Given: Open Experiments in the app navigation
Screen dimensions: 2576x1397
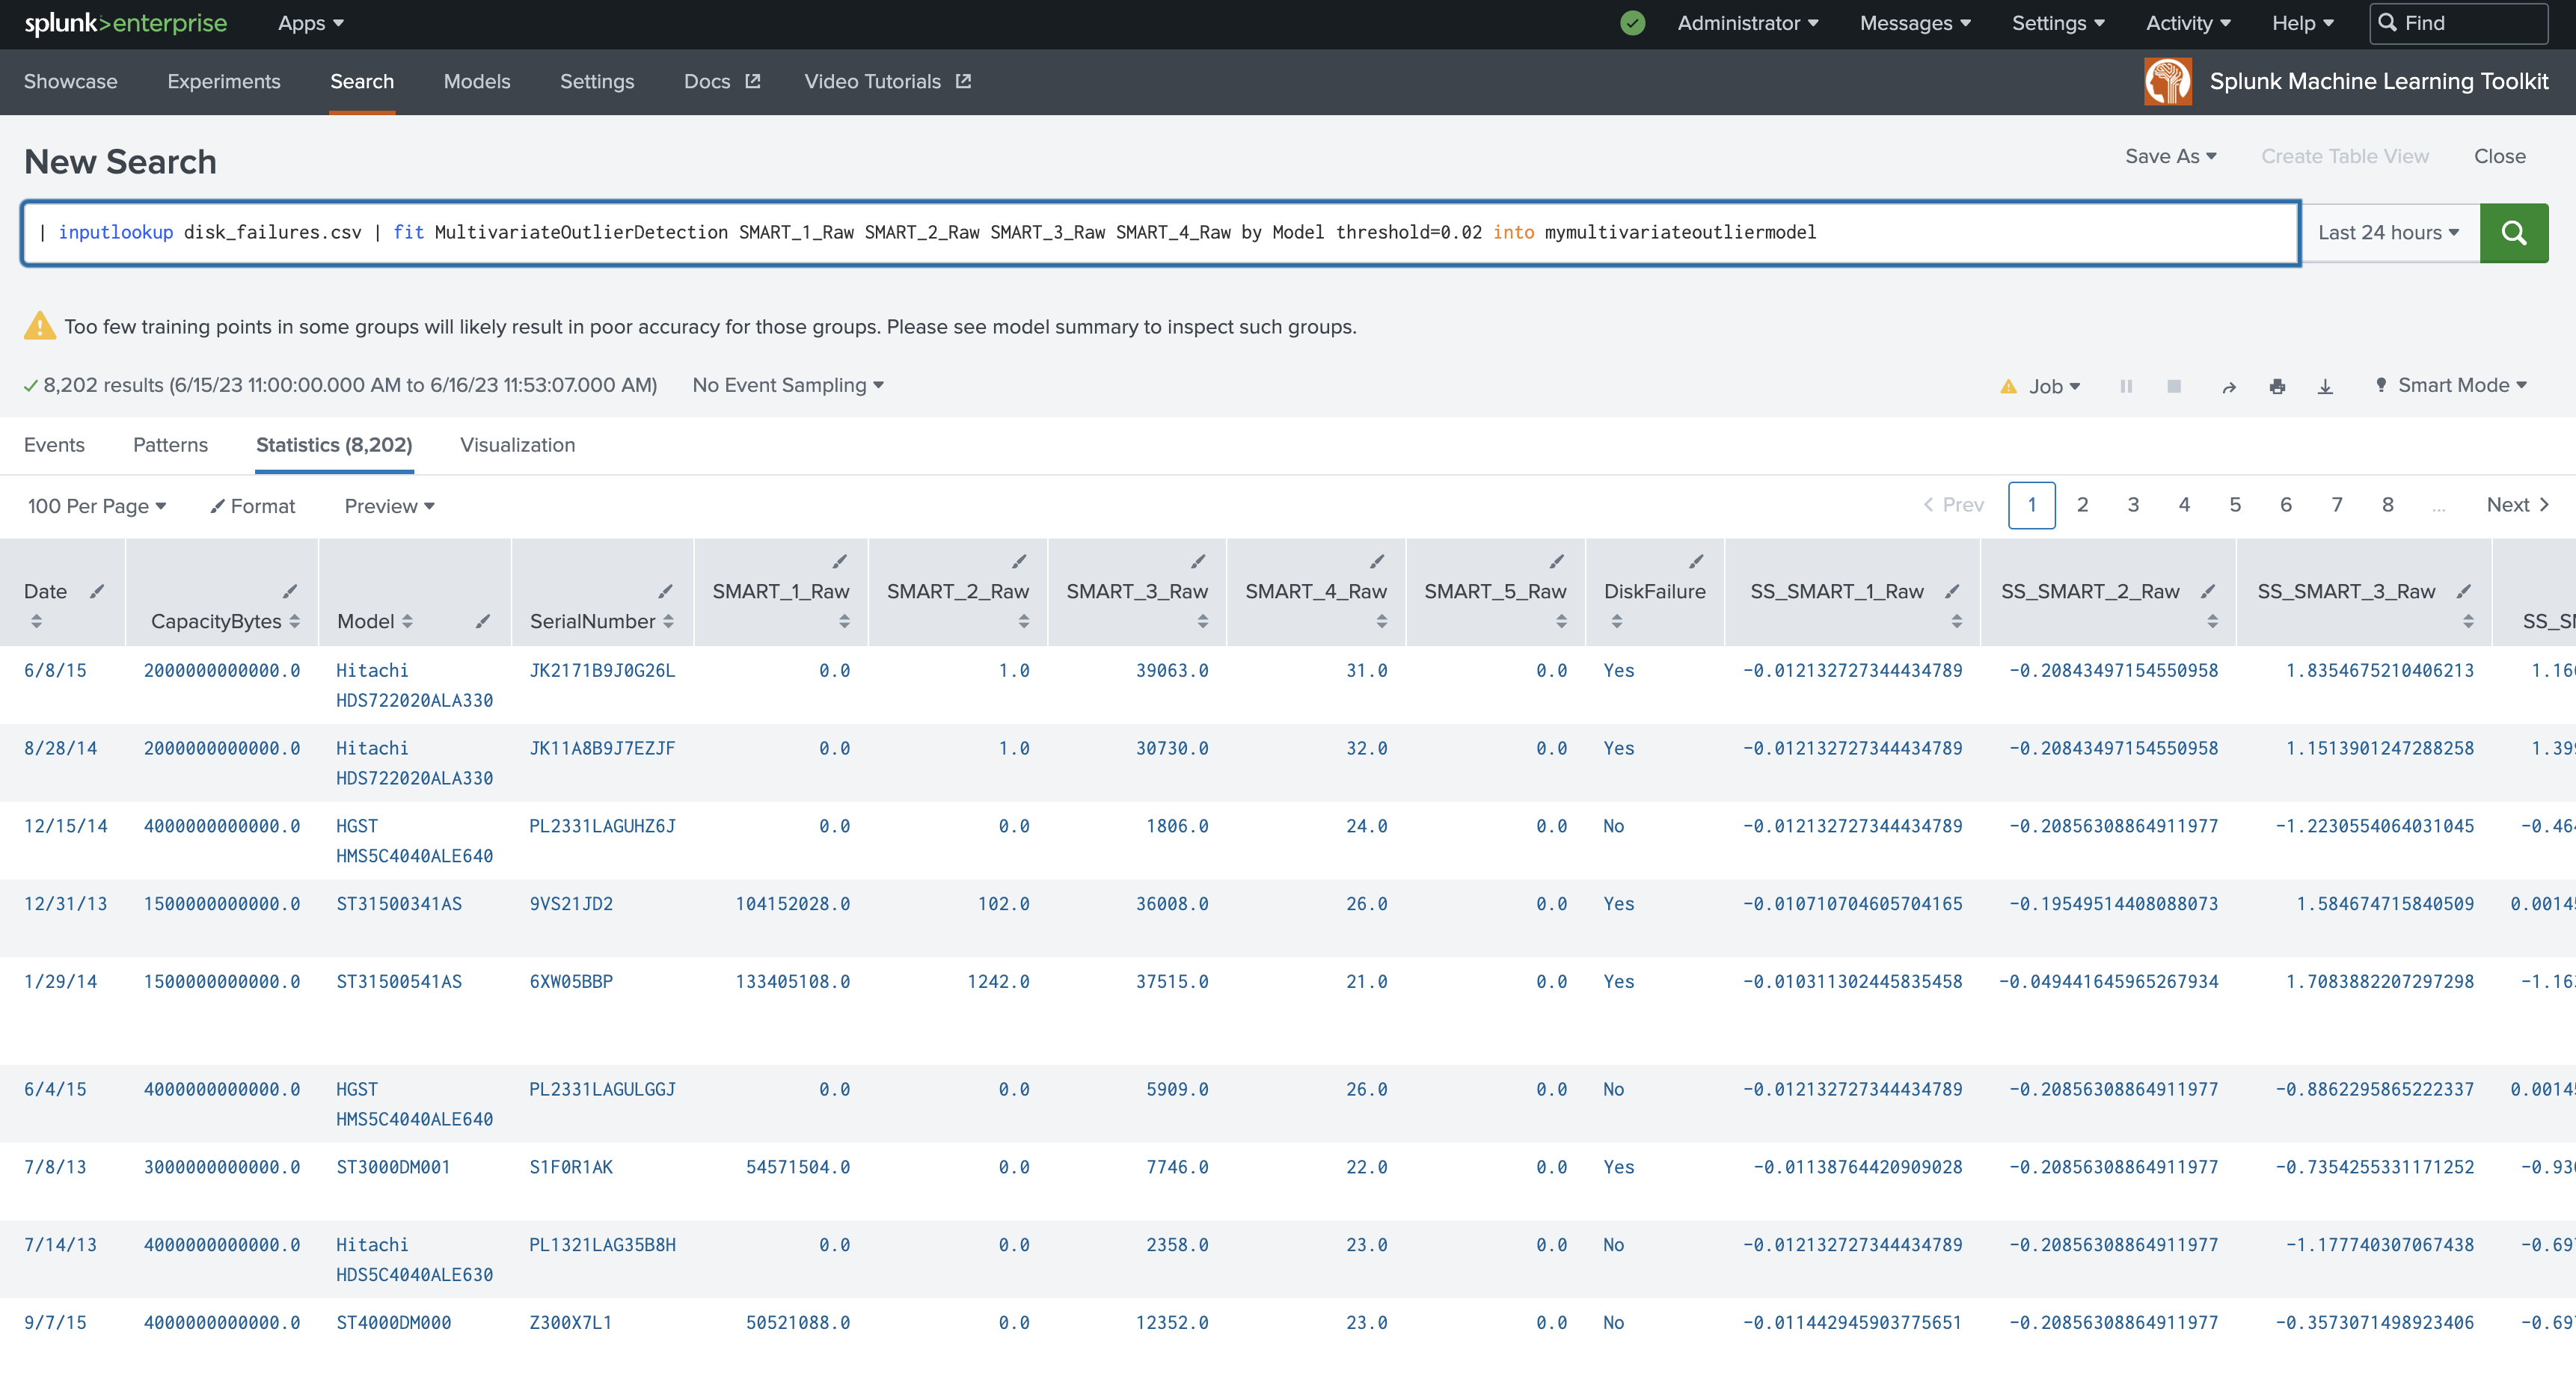Looking at the screenshot, I should 224,81.
